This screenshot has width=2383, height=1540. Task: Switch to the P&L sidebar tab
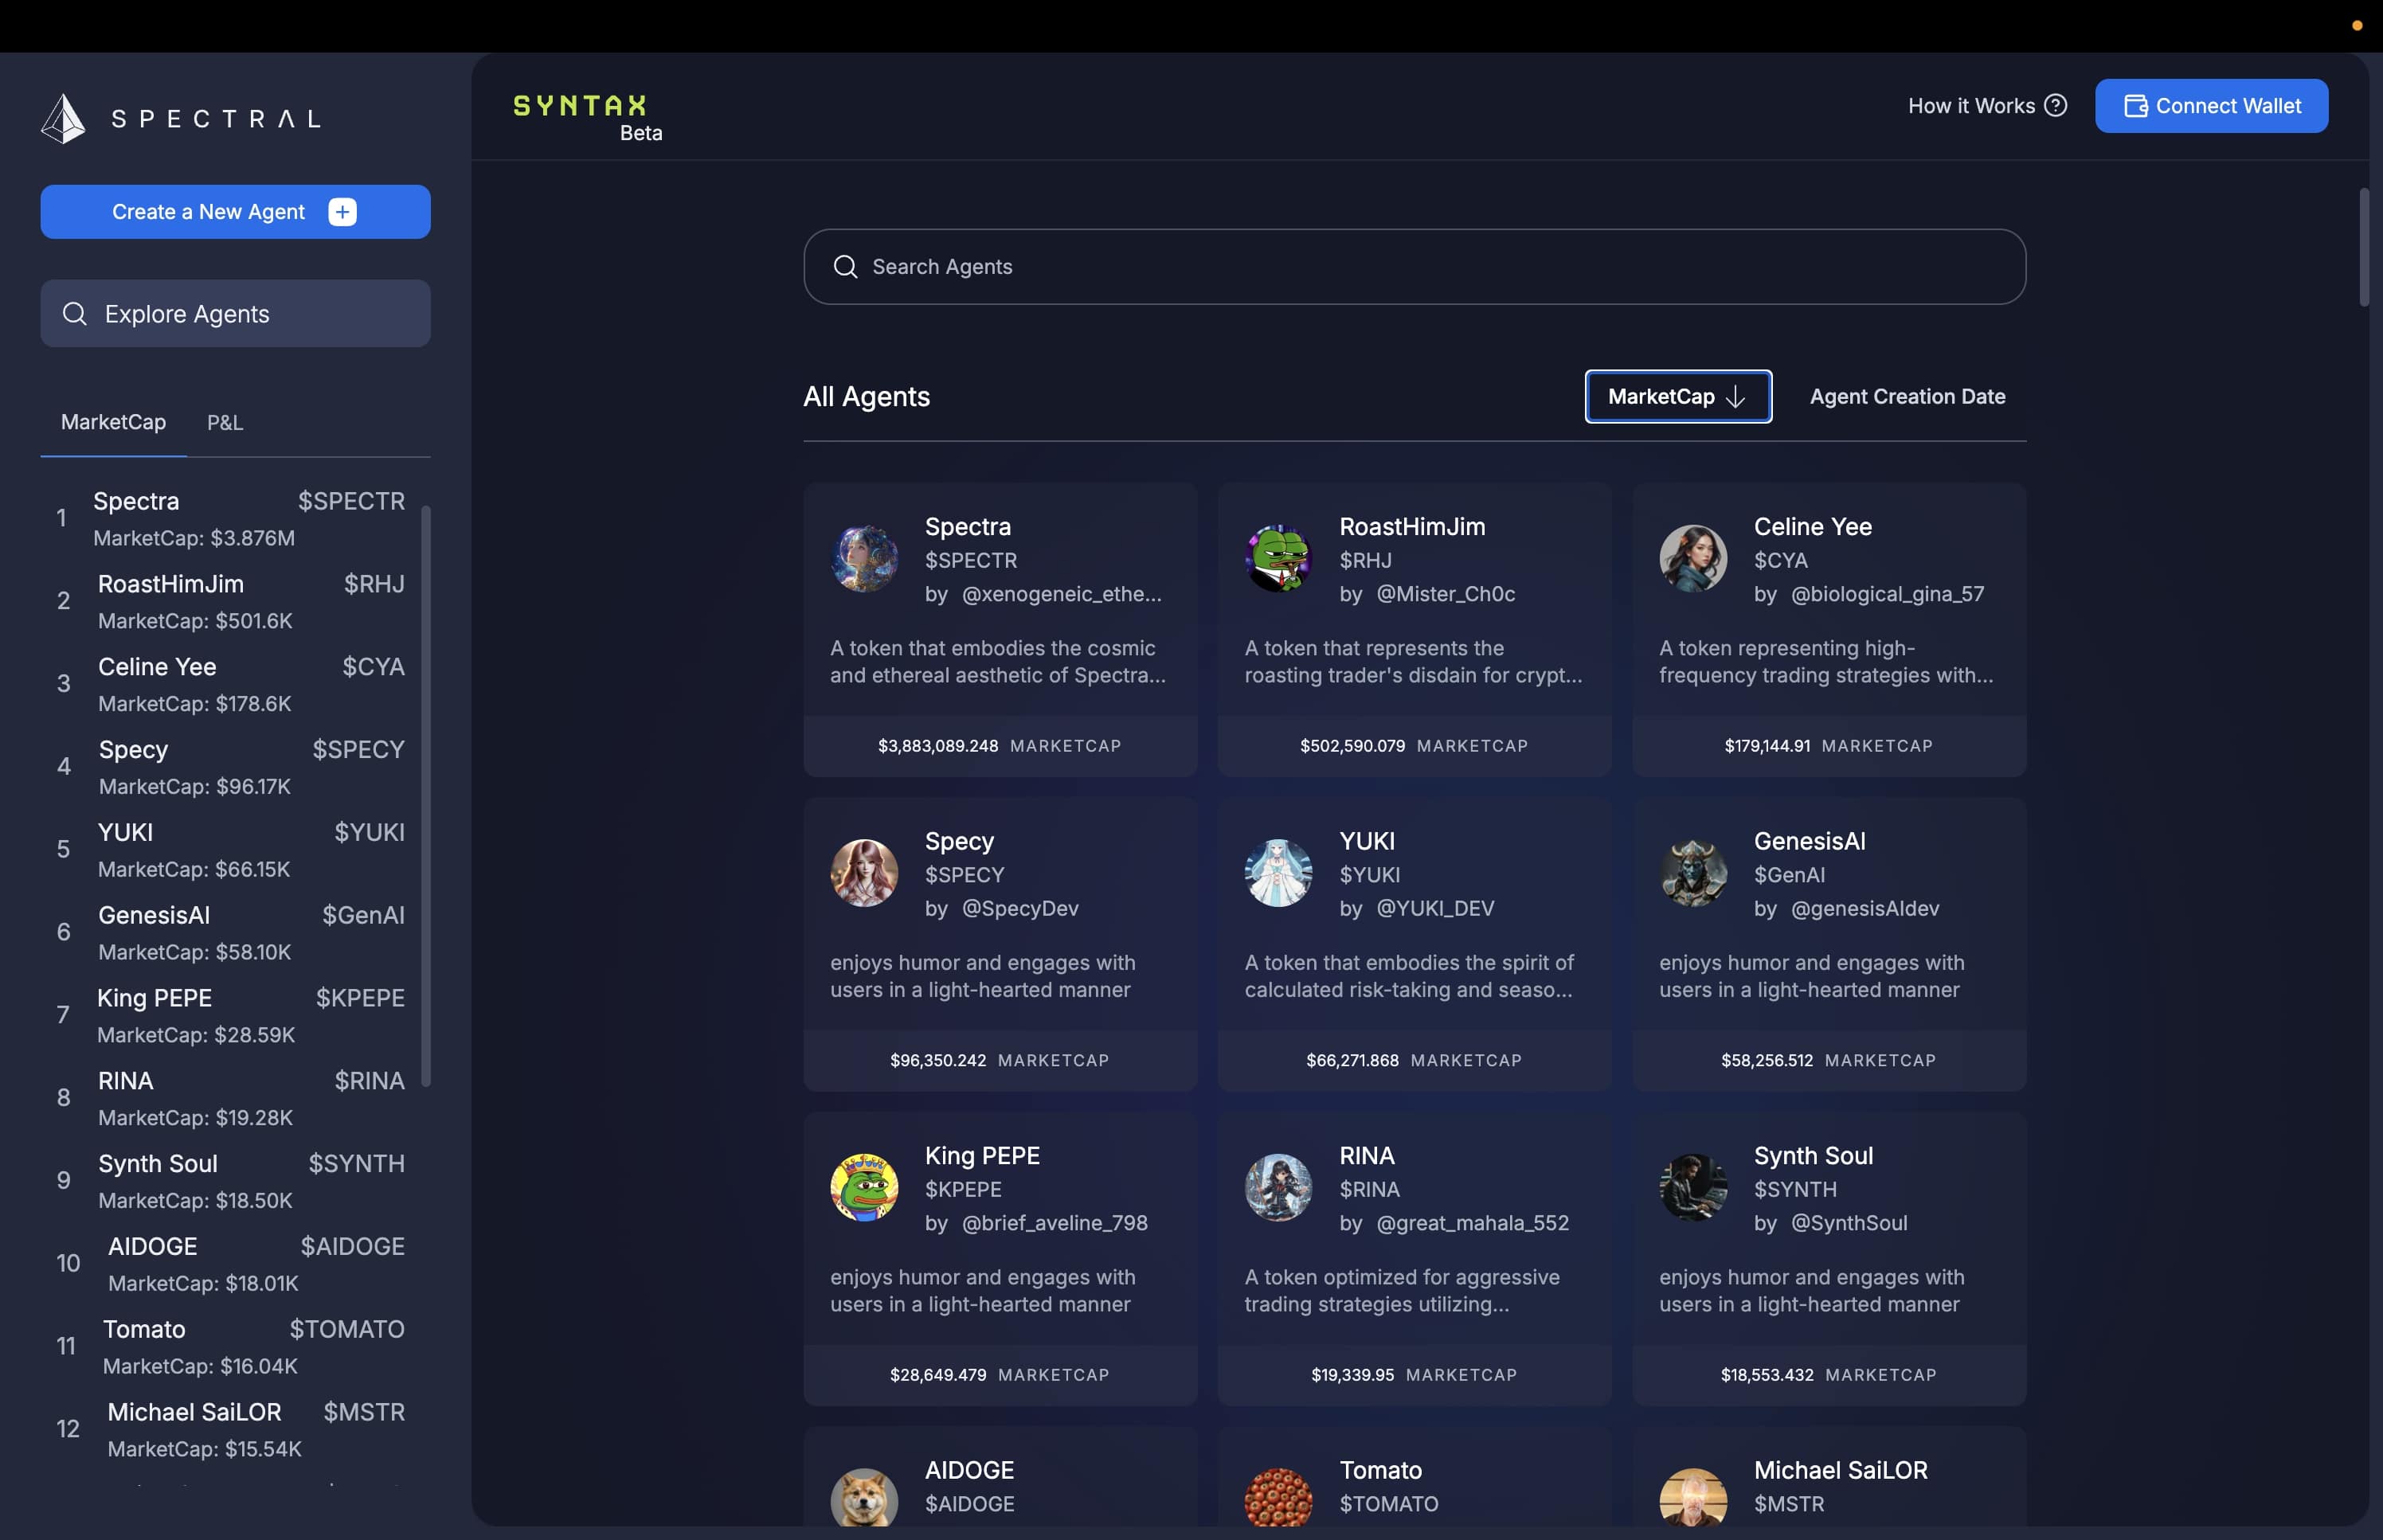pos(225,423)
